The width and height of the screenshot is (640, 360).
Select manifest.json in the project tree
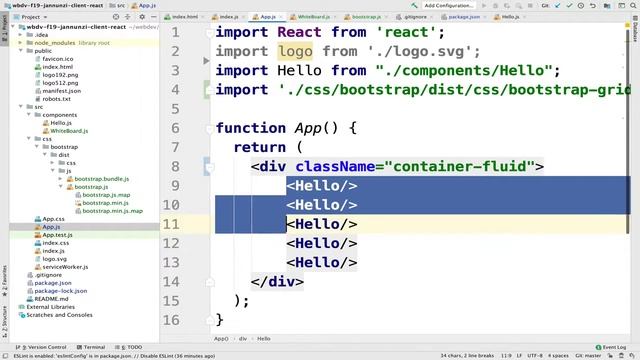click(x=61, y=91)
